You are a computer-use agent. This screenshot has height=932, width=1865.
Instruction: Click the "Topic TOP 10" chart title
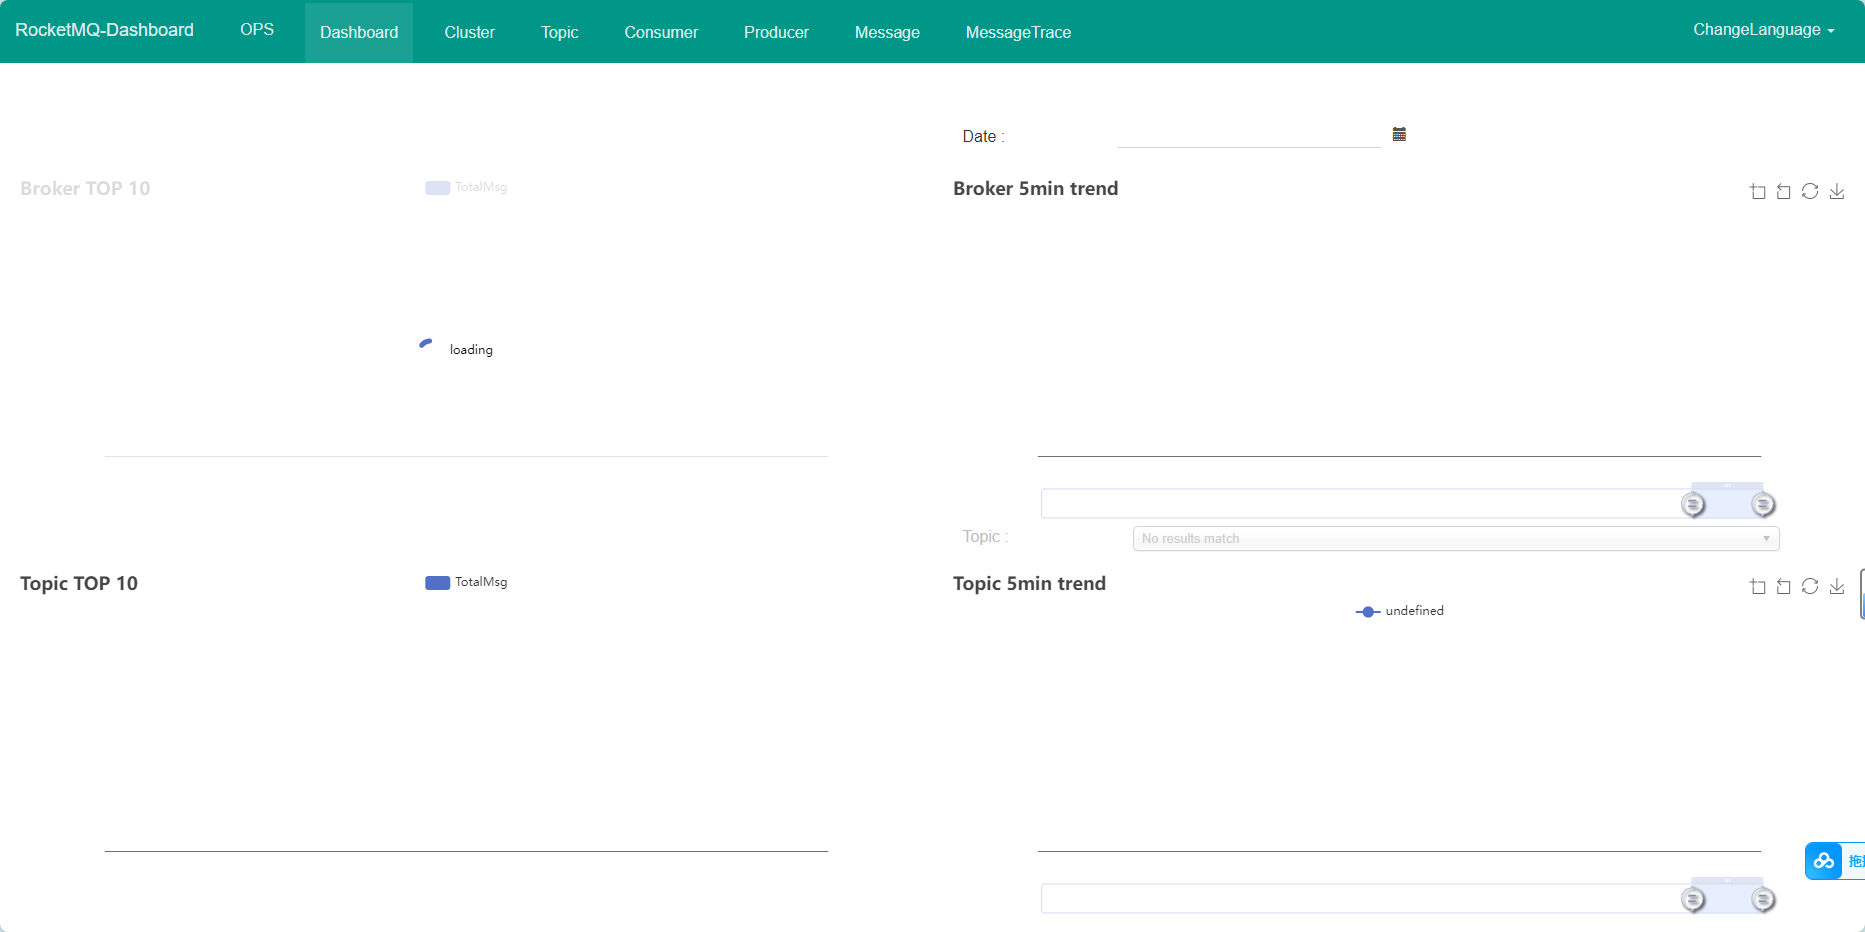79,583
